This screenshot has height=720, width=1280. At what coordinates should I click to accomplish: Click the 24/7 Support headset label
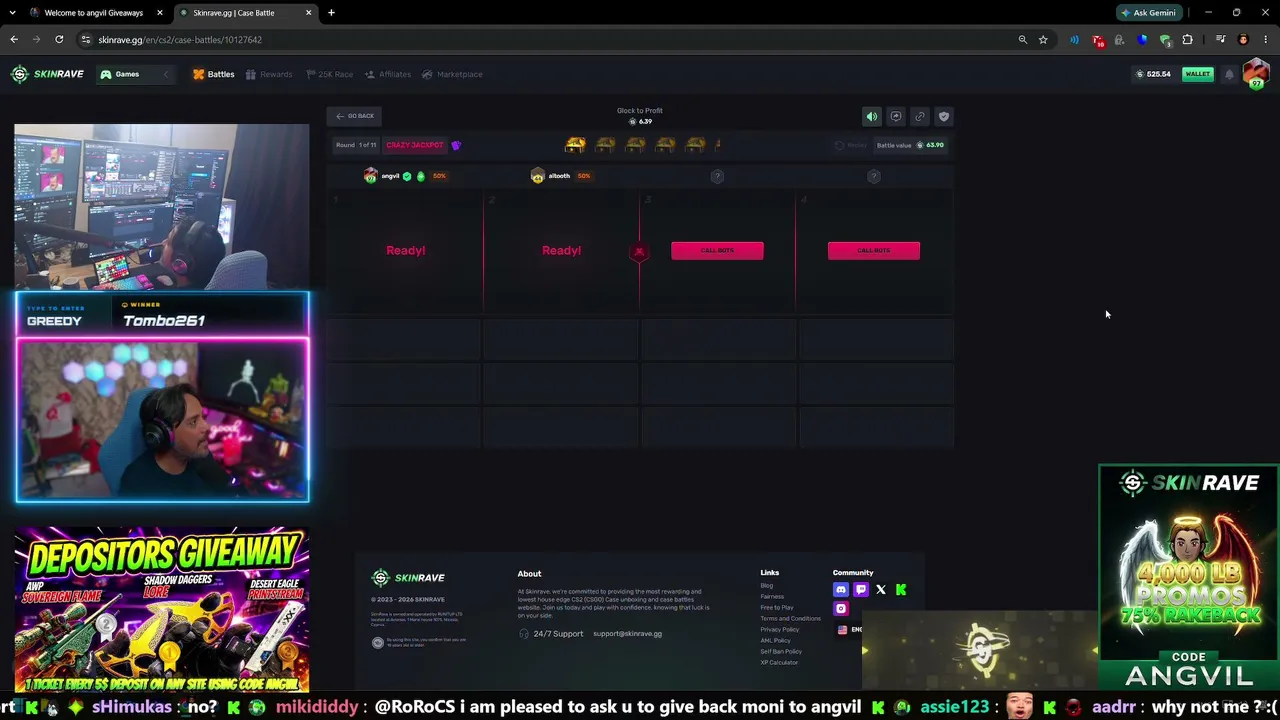coord(551,634)
